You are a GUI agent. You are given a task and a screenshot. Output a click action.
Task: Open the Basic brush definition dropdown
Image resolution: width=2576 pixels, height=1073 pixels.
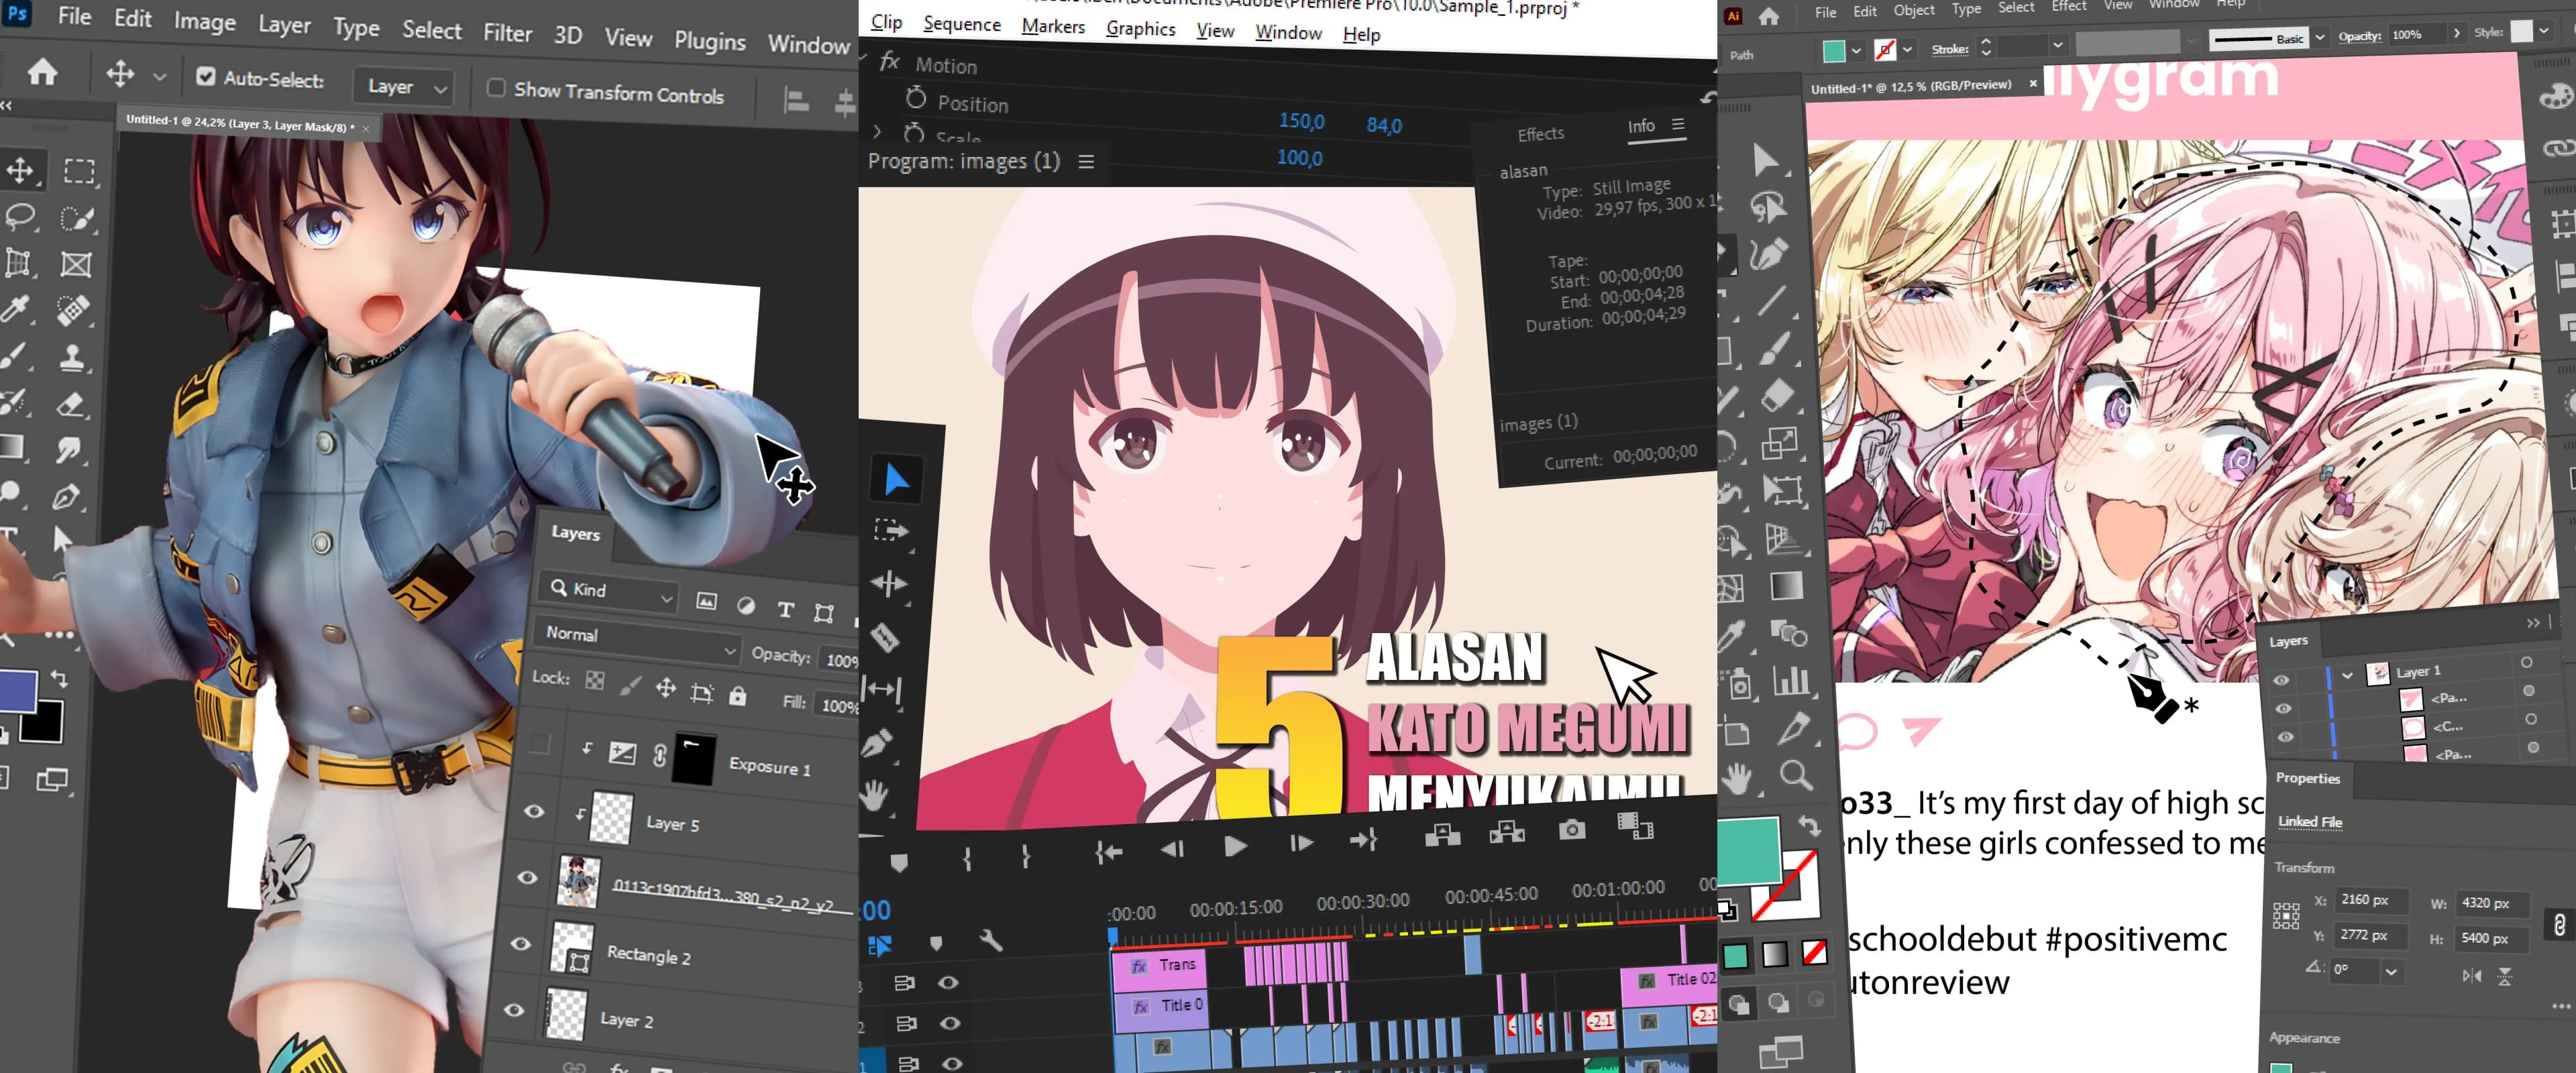point(2320,38)
